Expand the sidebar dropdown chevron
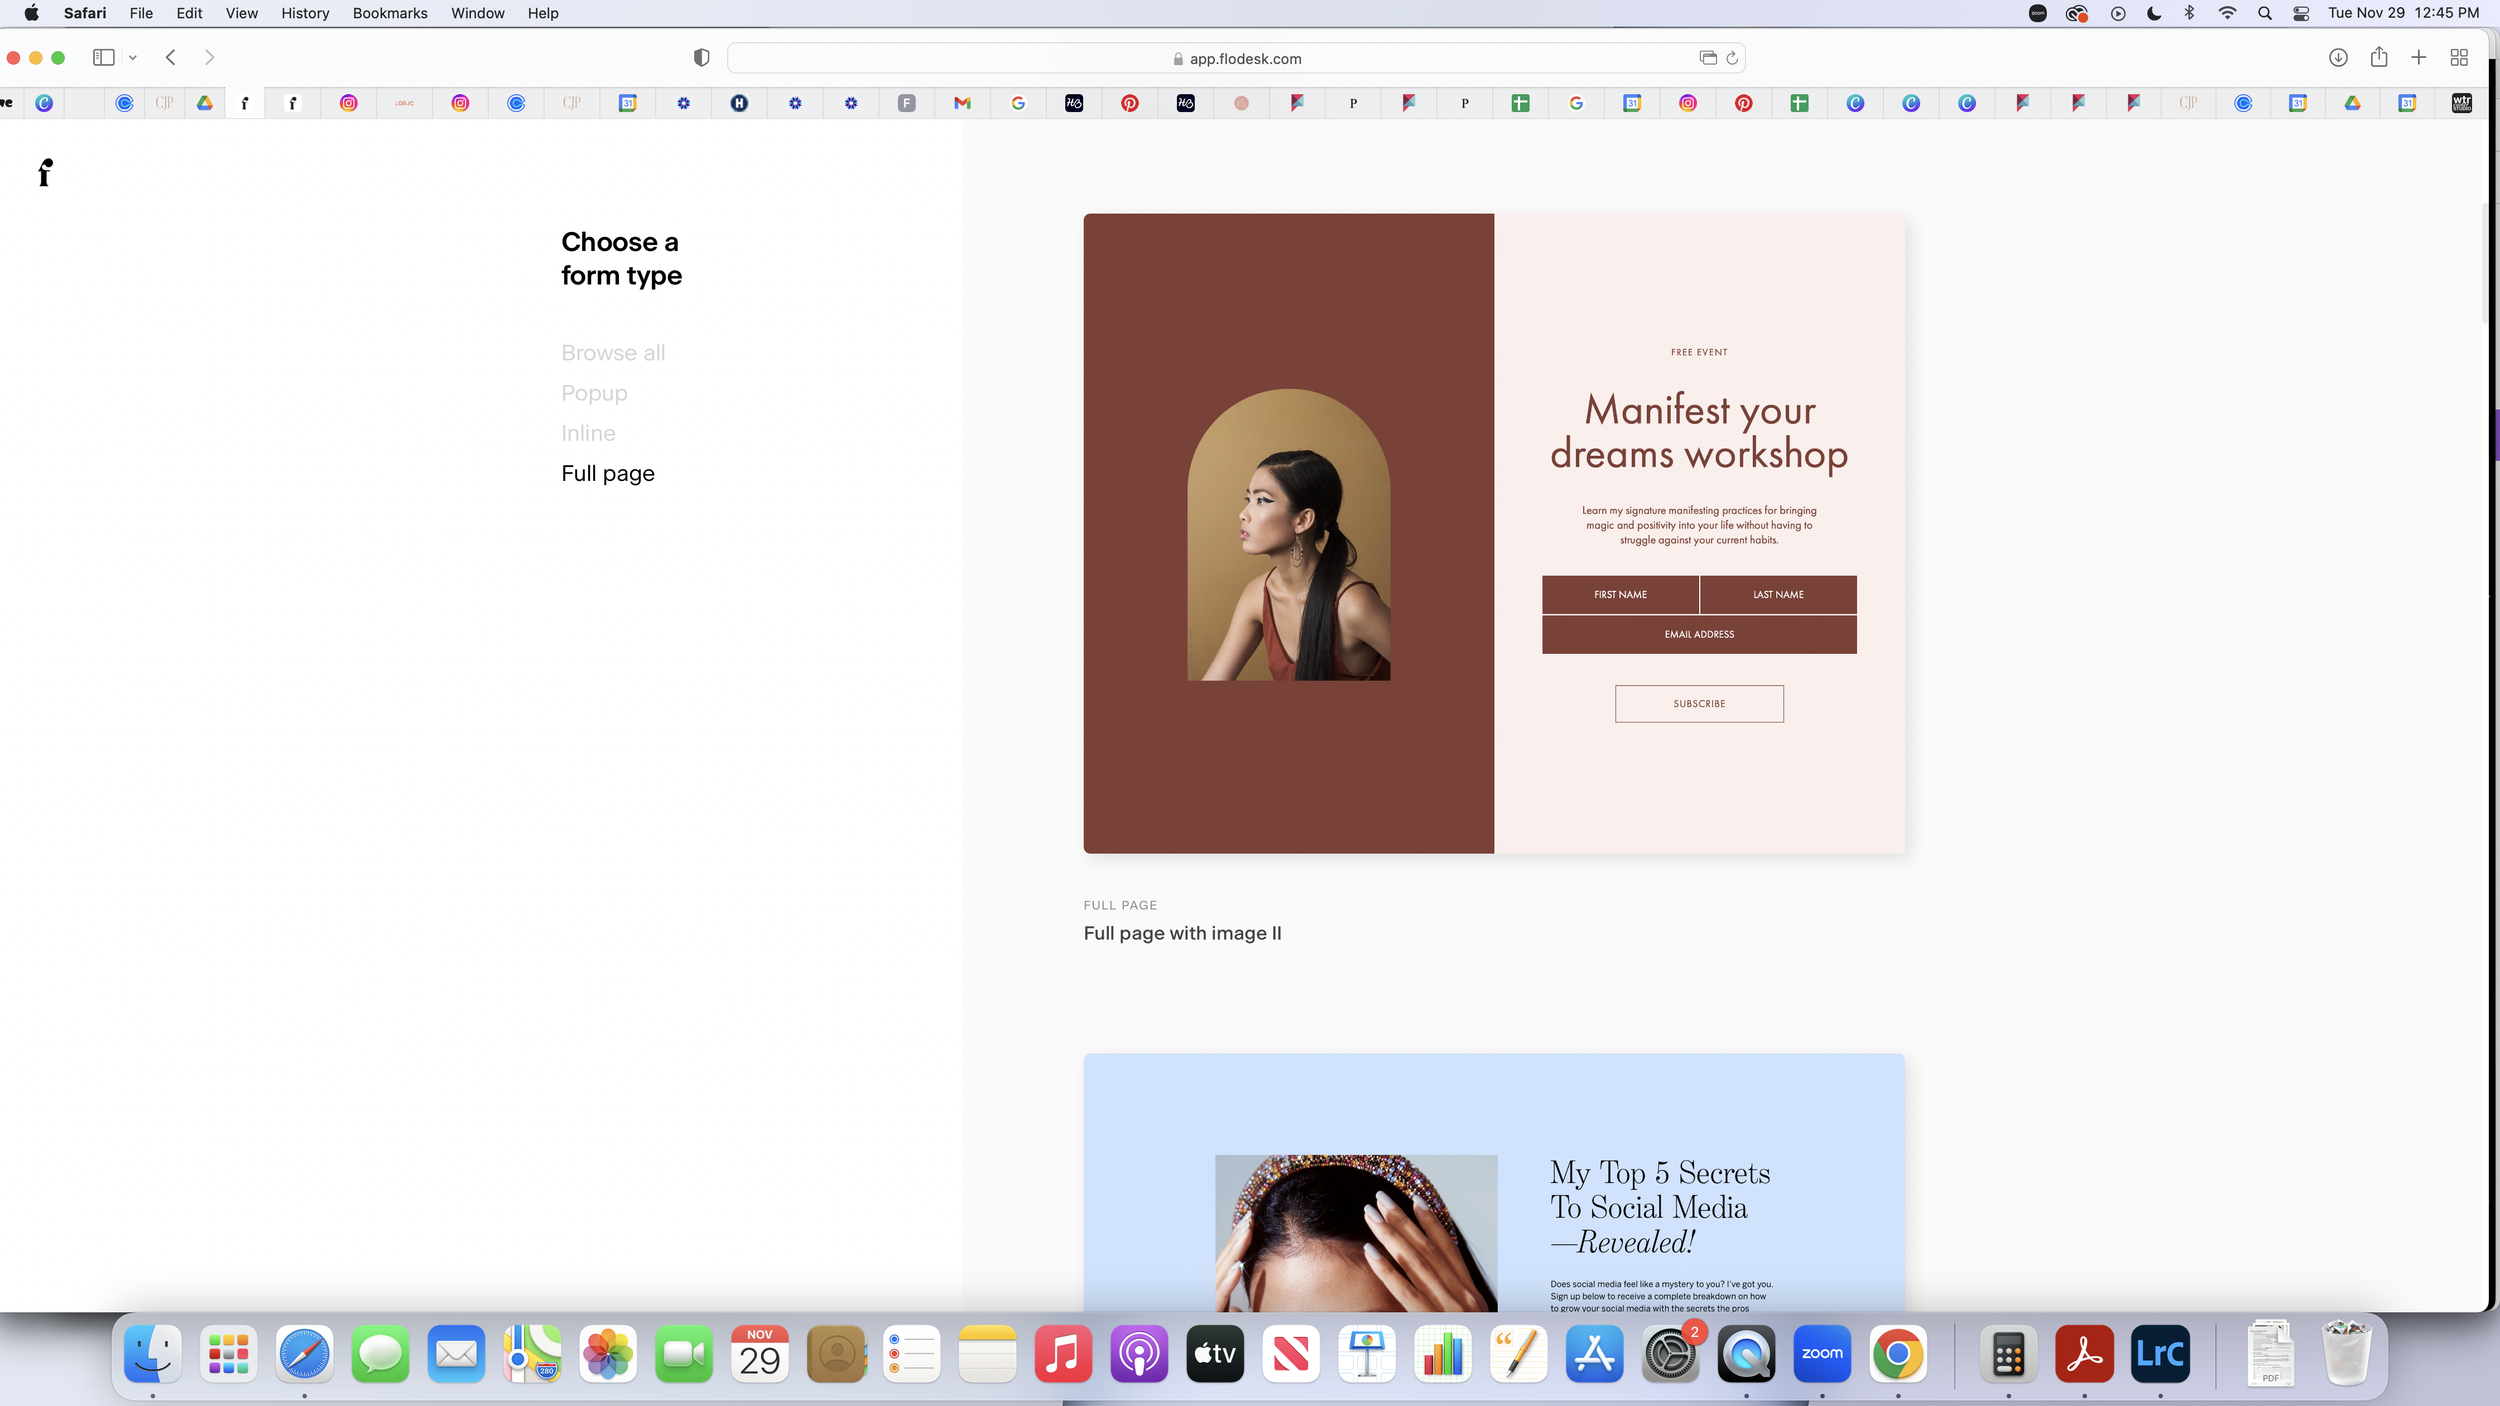 133,58
